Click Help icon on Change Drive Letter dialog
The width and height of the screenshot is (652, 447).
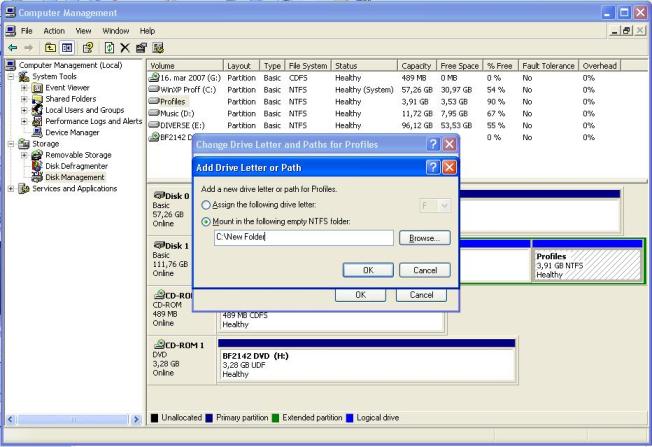[x=433, y=144]
